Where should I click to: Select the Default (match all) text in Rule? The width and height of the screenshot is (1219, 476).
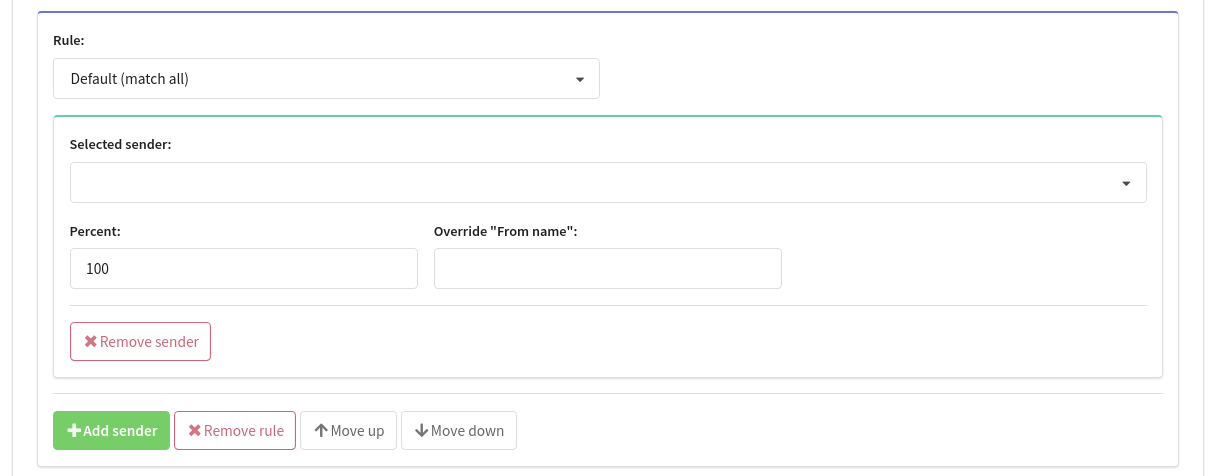129,78
